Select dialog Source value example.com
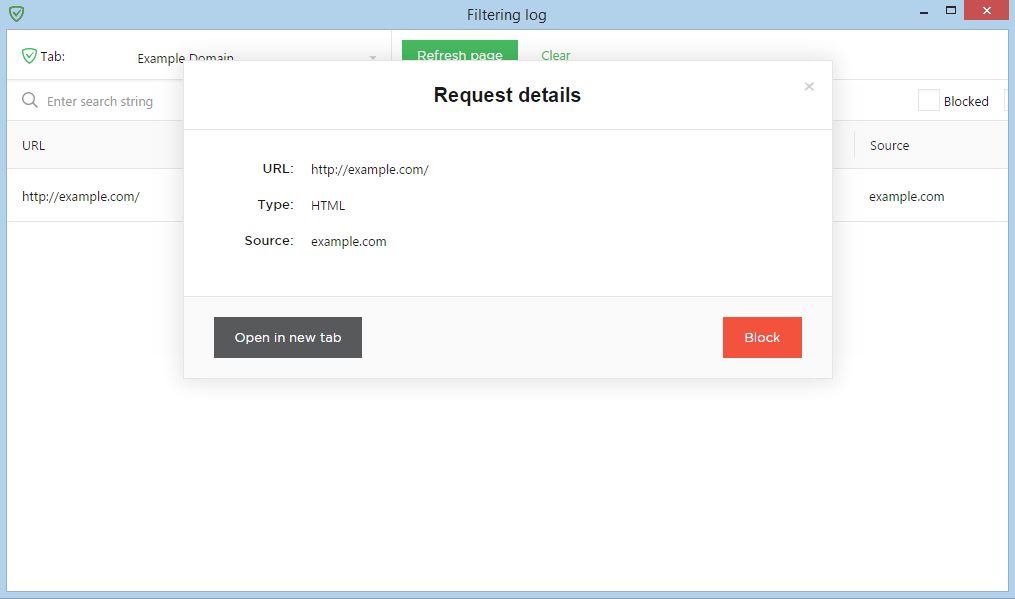 coord(348,242)
